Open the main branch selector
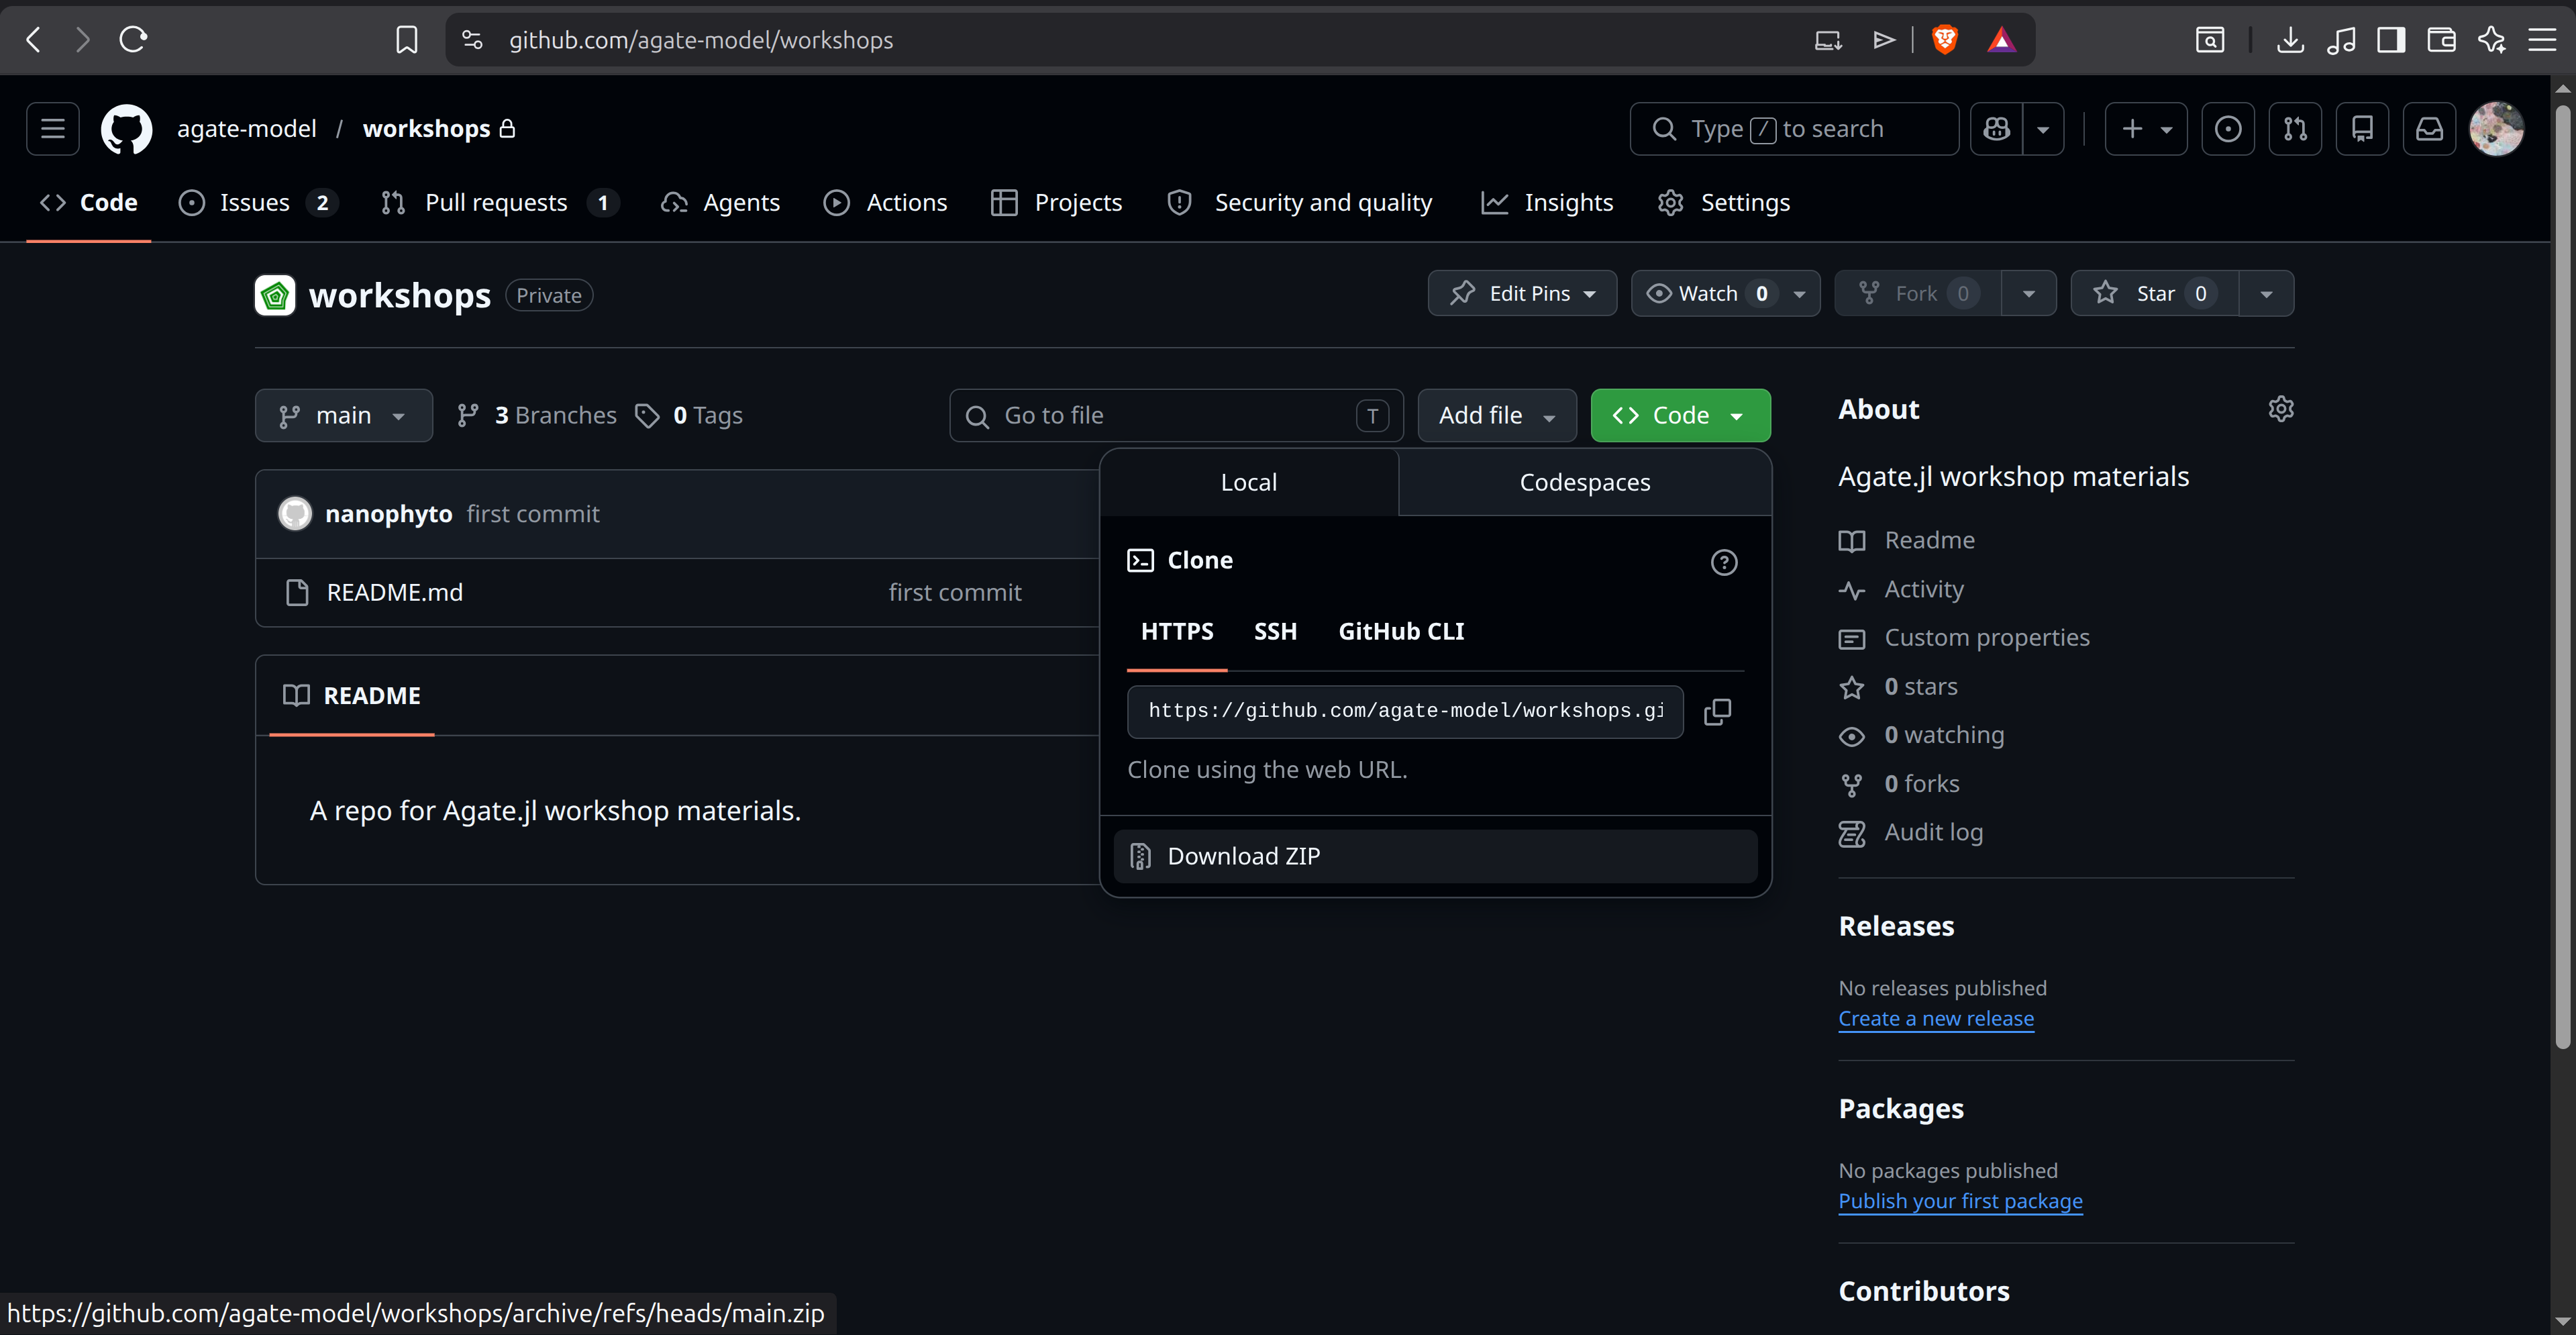This screenshot has width=2576, height=1335. 343,416
